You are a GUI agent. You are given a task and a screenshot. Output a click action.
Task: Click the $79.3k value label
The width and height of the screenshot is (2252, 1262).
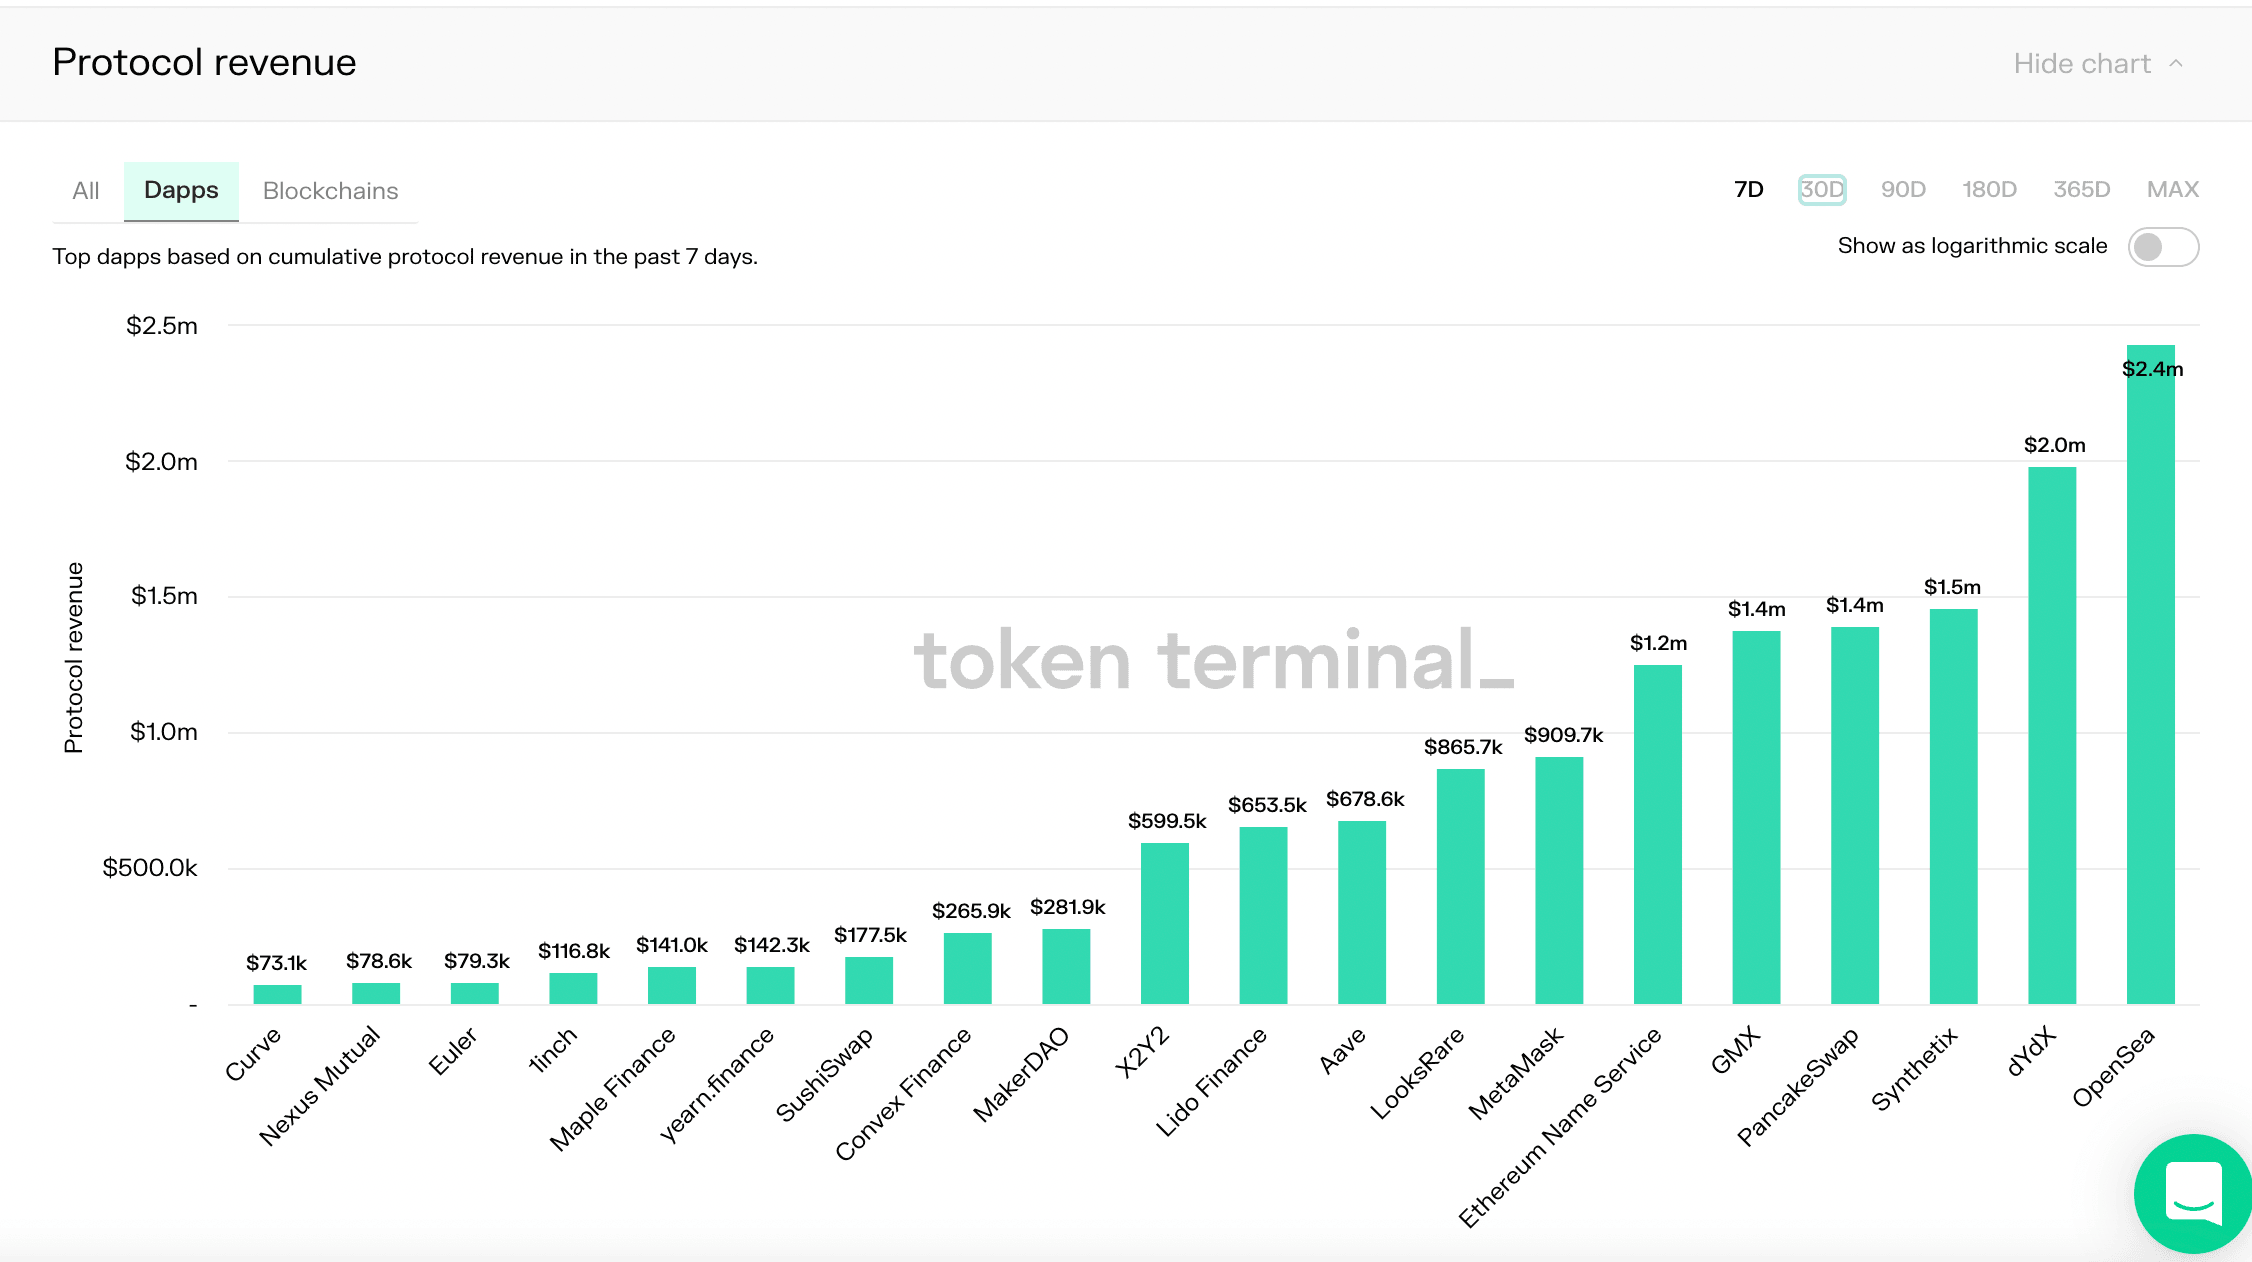(476, 961)
